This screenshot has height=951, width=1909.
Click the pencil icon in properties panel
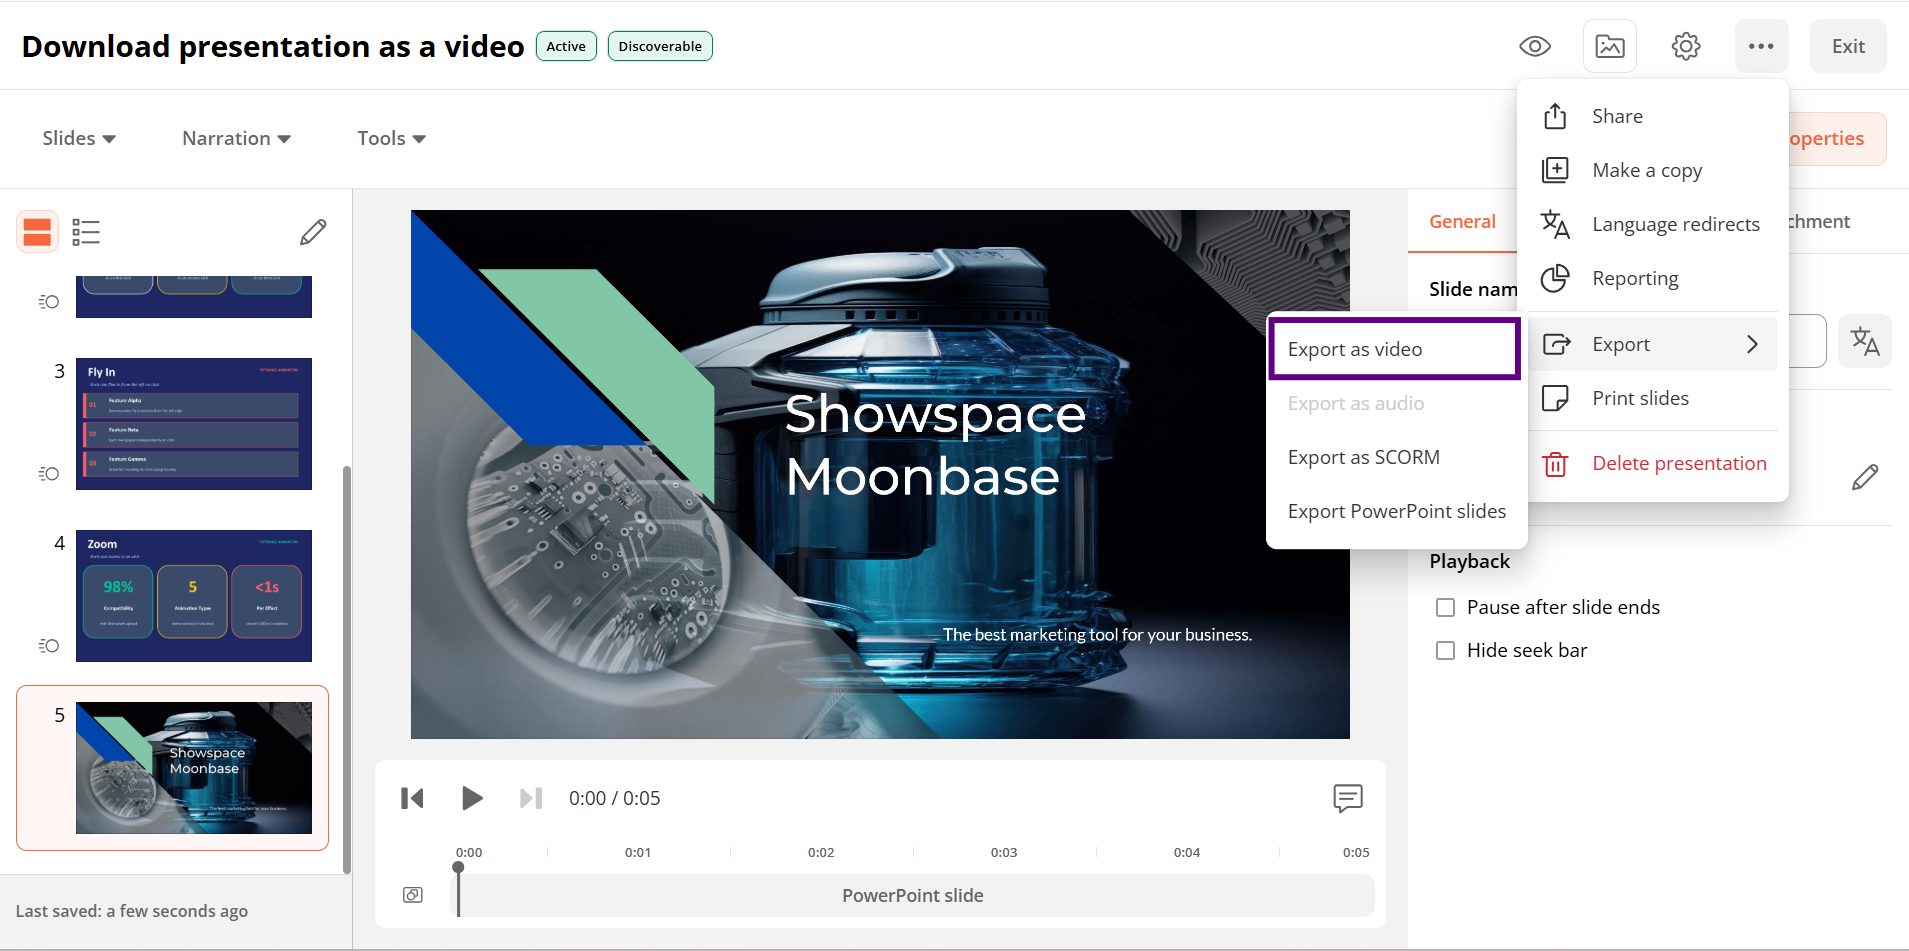[x=1865, y=477]
